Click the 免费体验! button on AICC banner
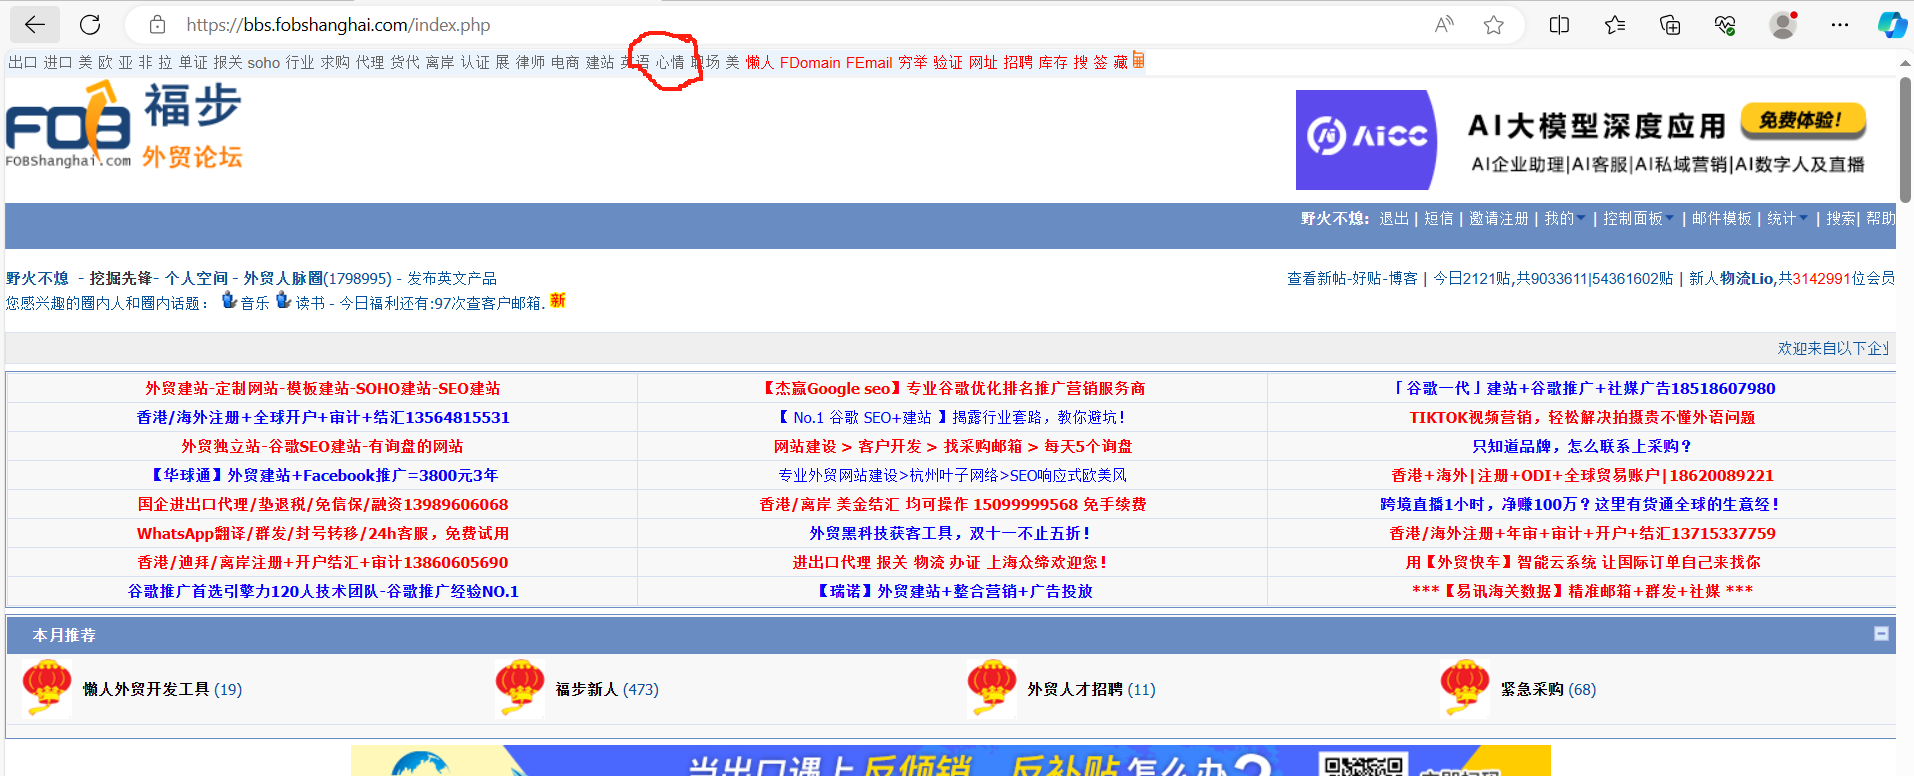This screenshot has height=776, width=1914. (1804, 120)
